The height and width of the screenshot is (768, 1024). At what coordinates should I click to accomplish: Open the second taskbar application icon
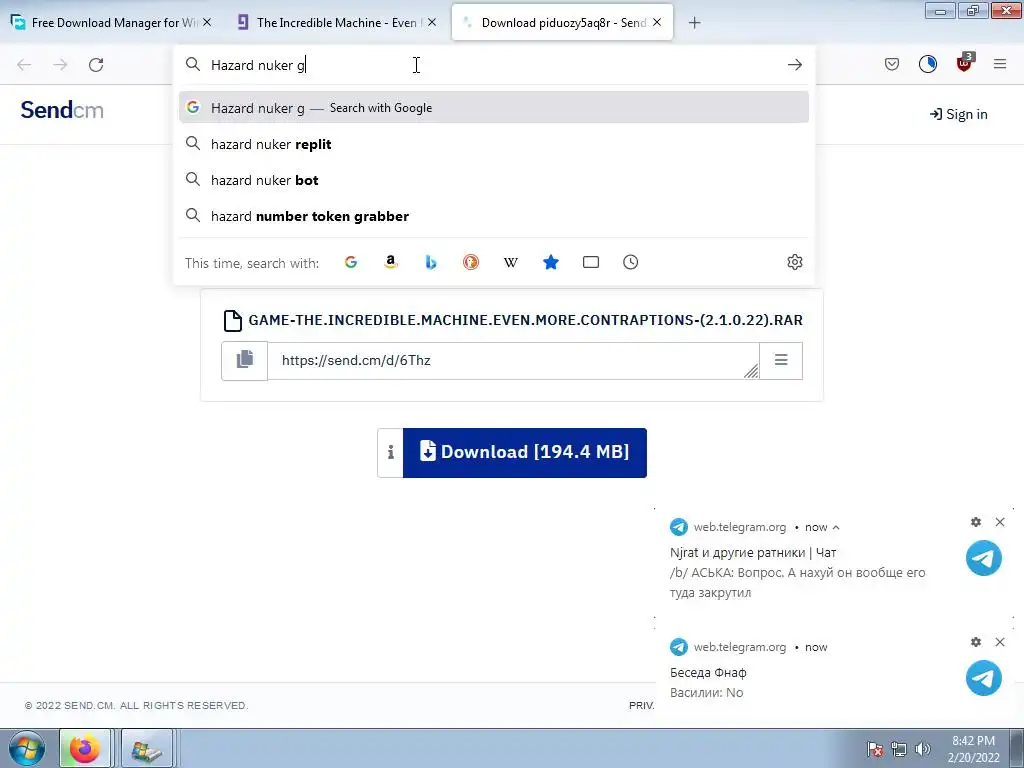(147, 748)
